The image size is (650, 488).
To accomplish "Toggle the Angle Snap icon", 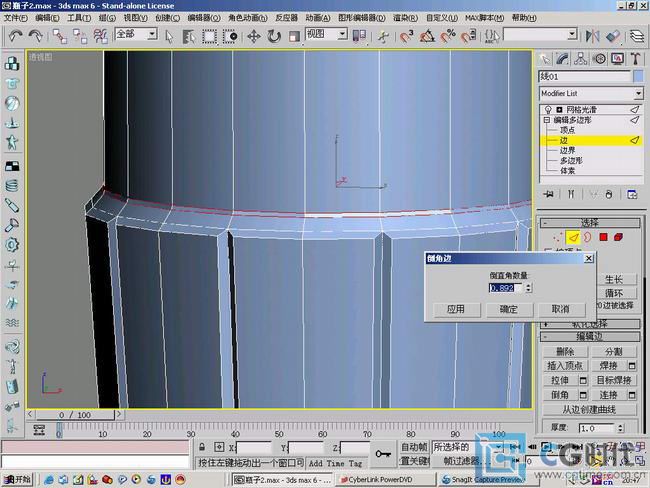I will pyautogui.click(x=427, y=36).
